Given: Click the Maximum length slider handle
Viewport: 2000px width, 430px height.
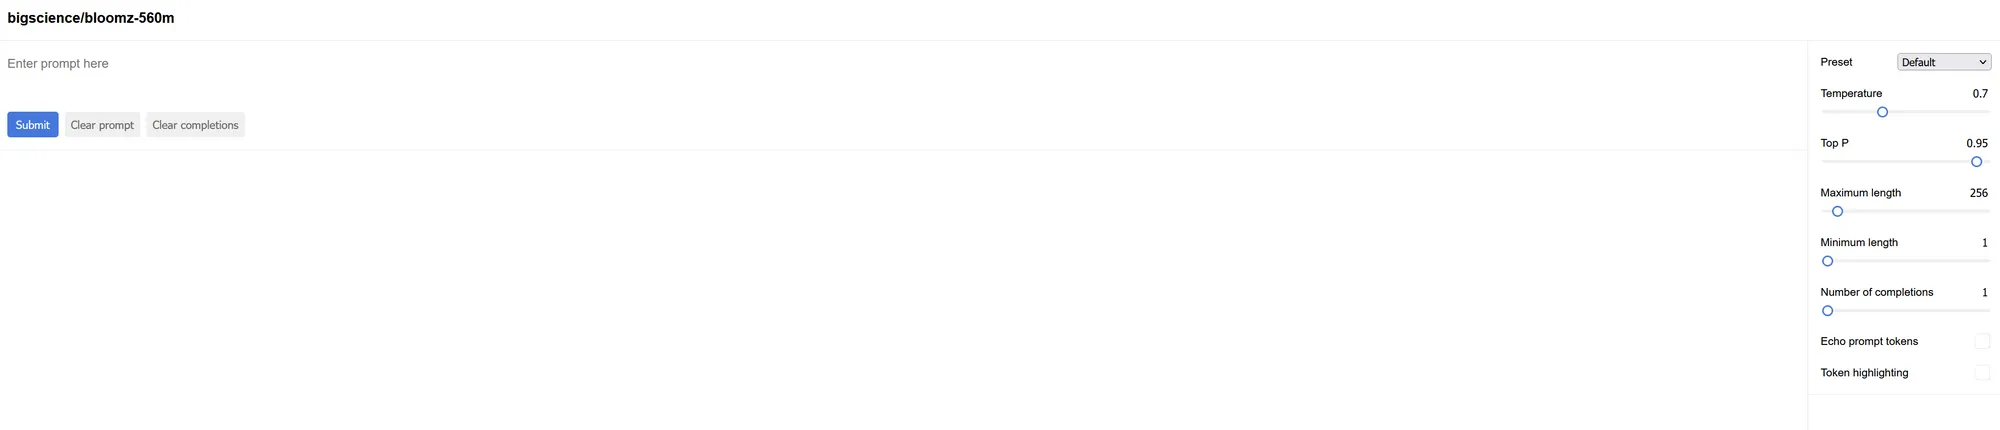Looking at the screenshot, I should (x=1837, y=212).
